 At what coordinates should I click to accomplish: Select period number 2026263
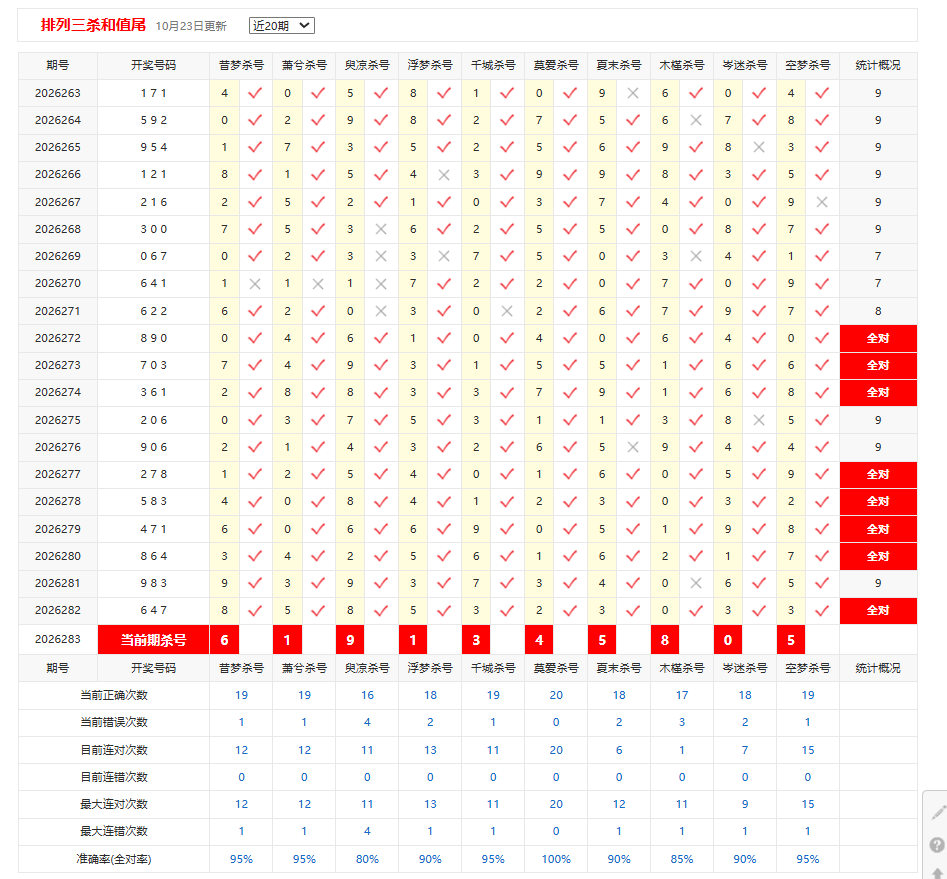(x=57, y=93)
